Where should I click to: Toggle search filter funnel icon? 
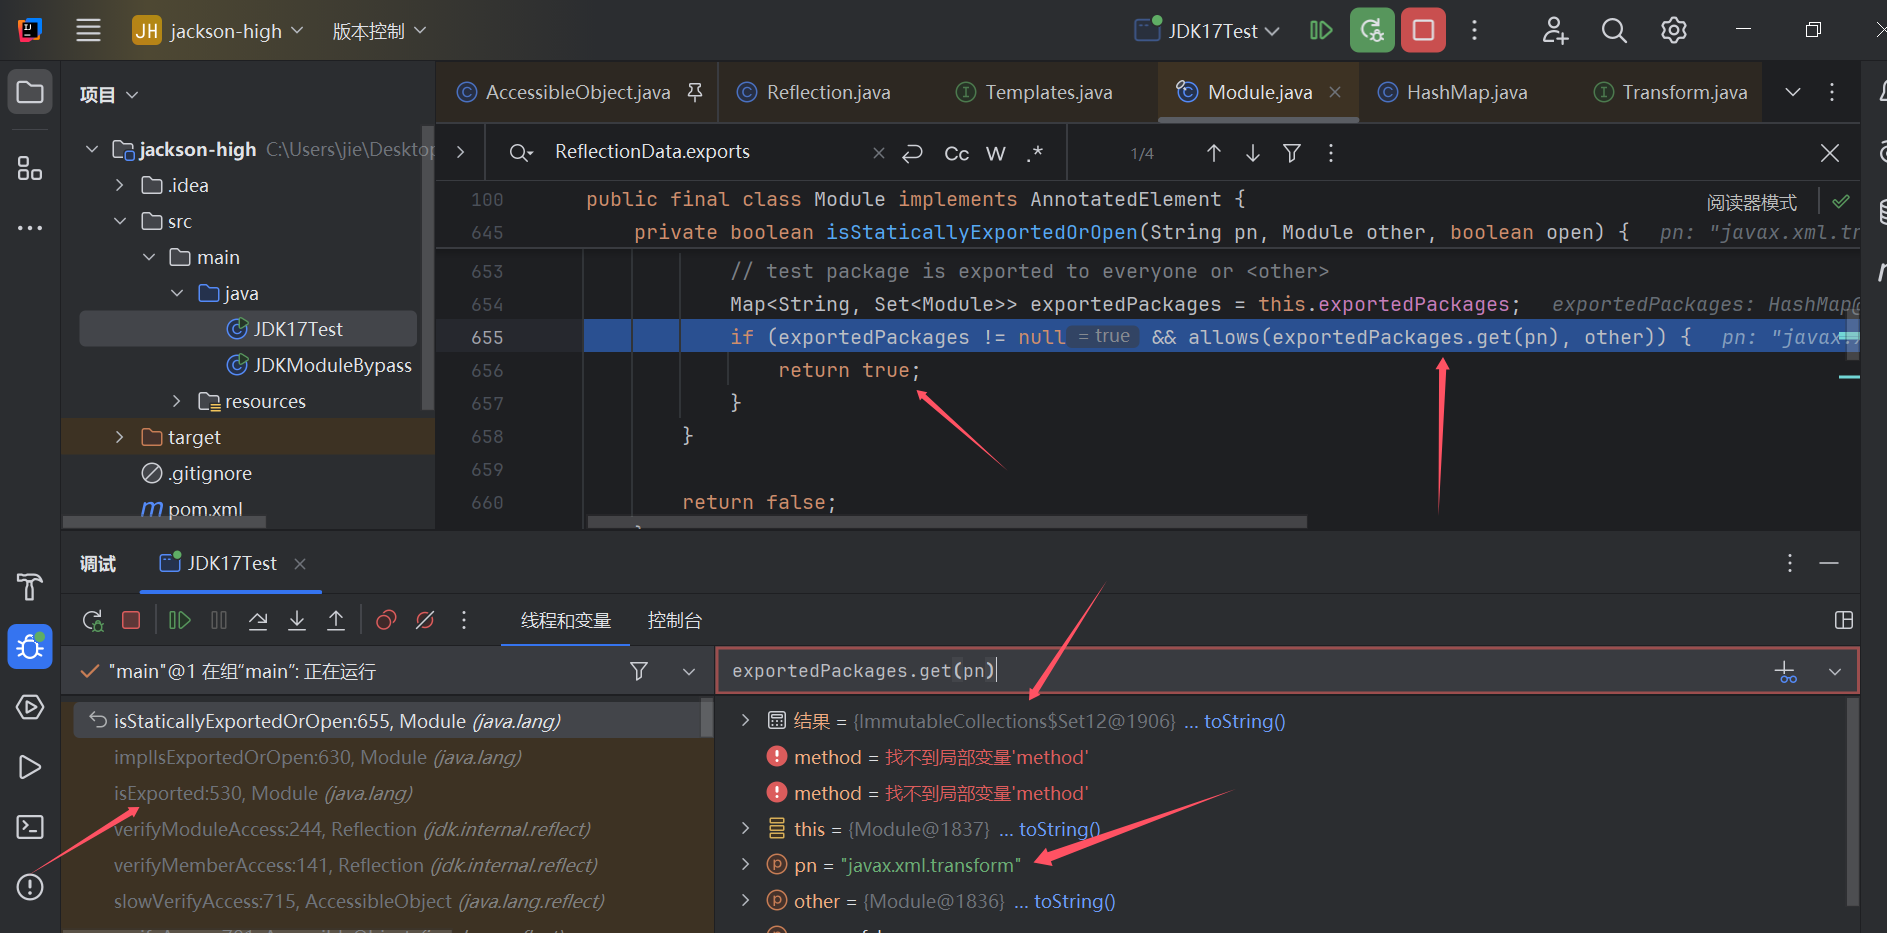tap(1292, 153)
